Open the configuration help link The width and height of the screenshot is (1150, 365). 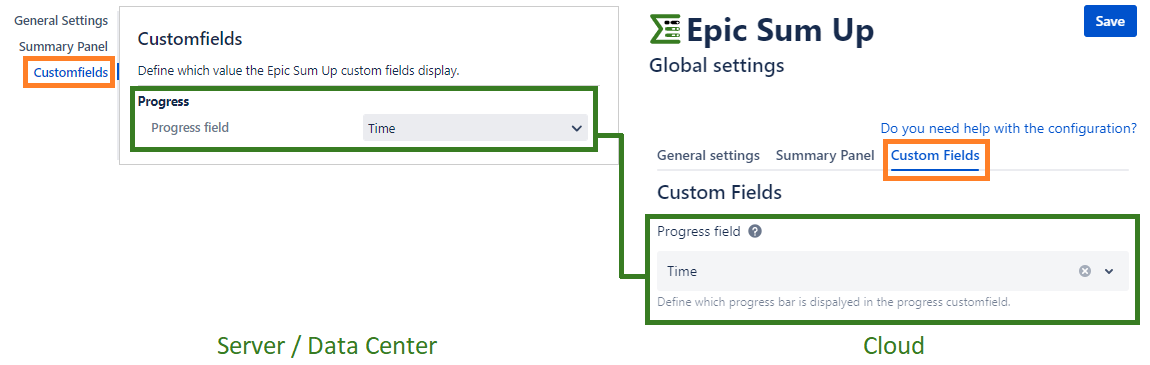pyautogui.click(x=1008, y=128)
